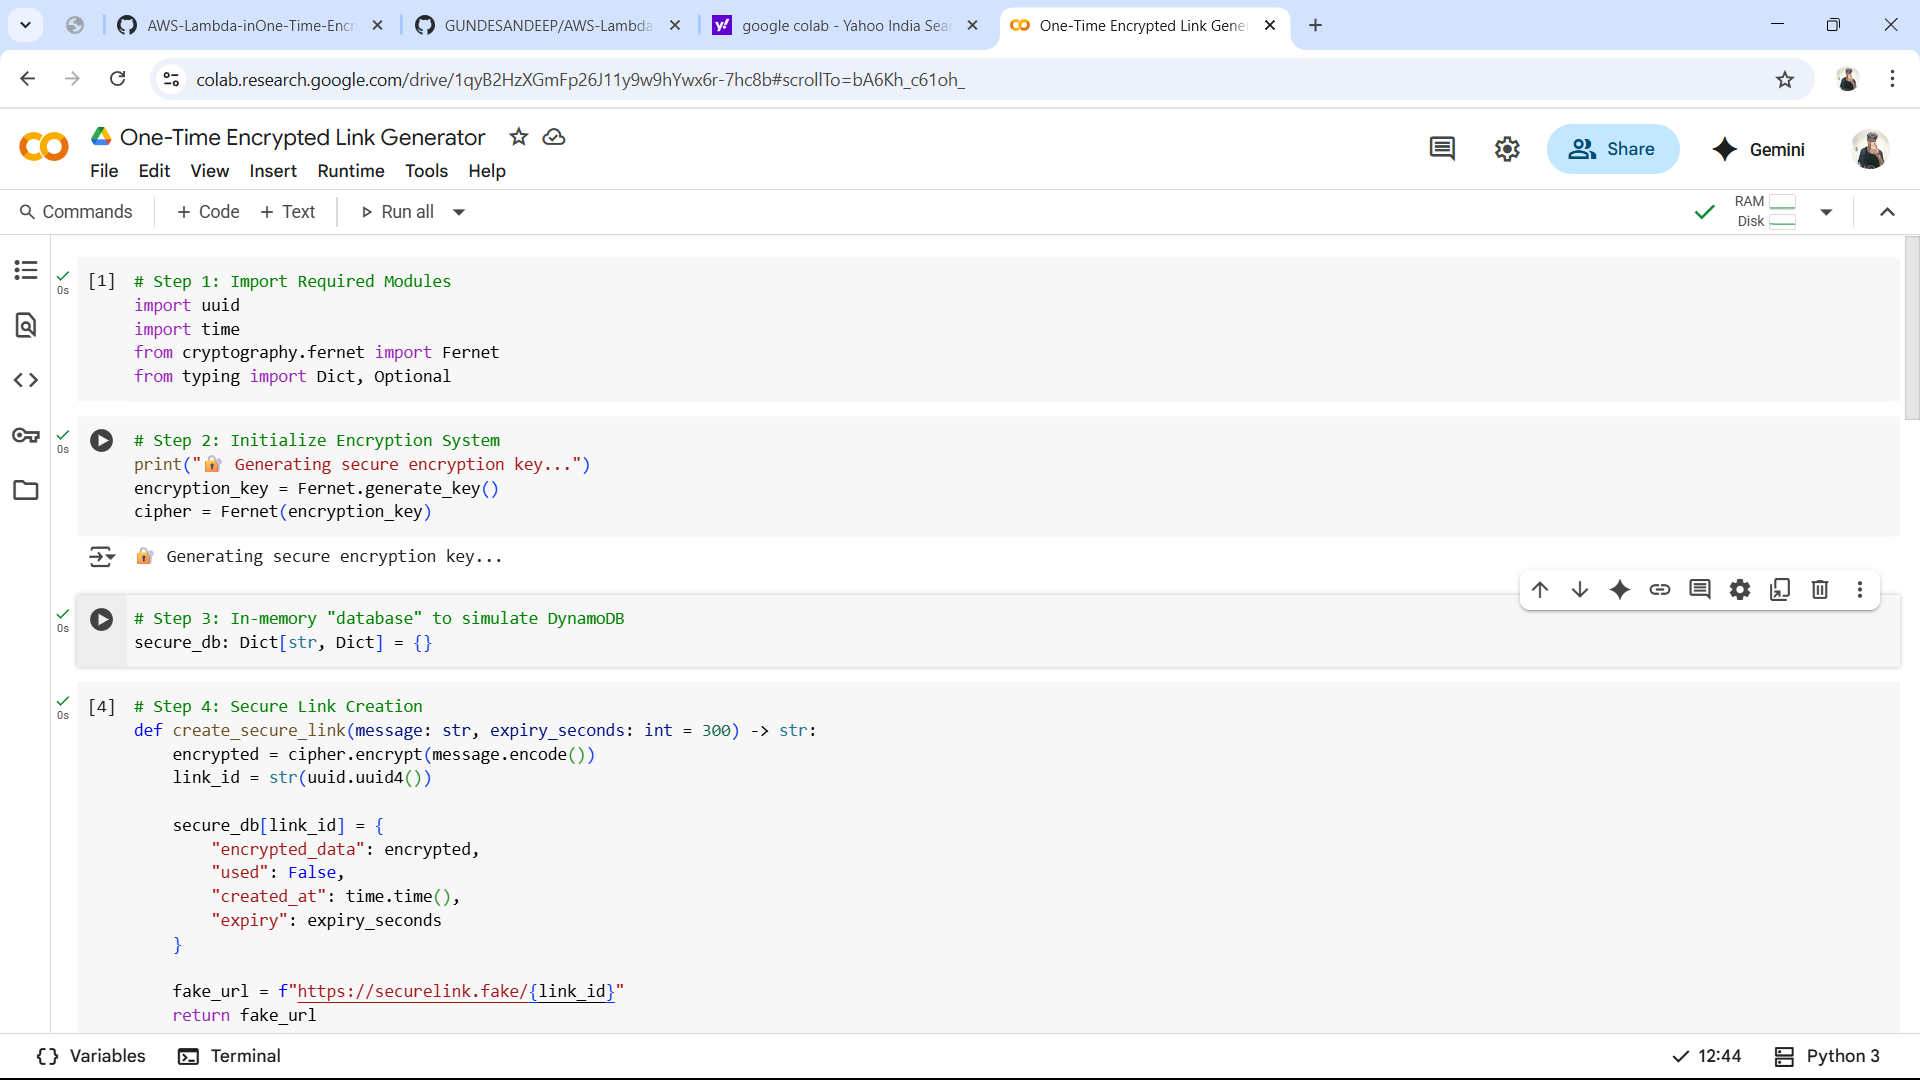Open the Runtime menu

tap(350, 171)
